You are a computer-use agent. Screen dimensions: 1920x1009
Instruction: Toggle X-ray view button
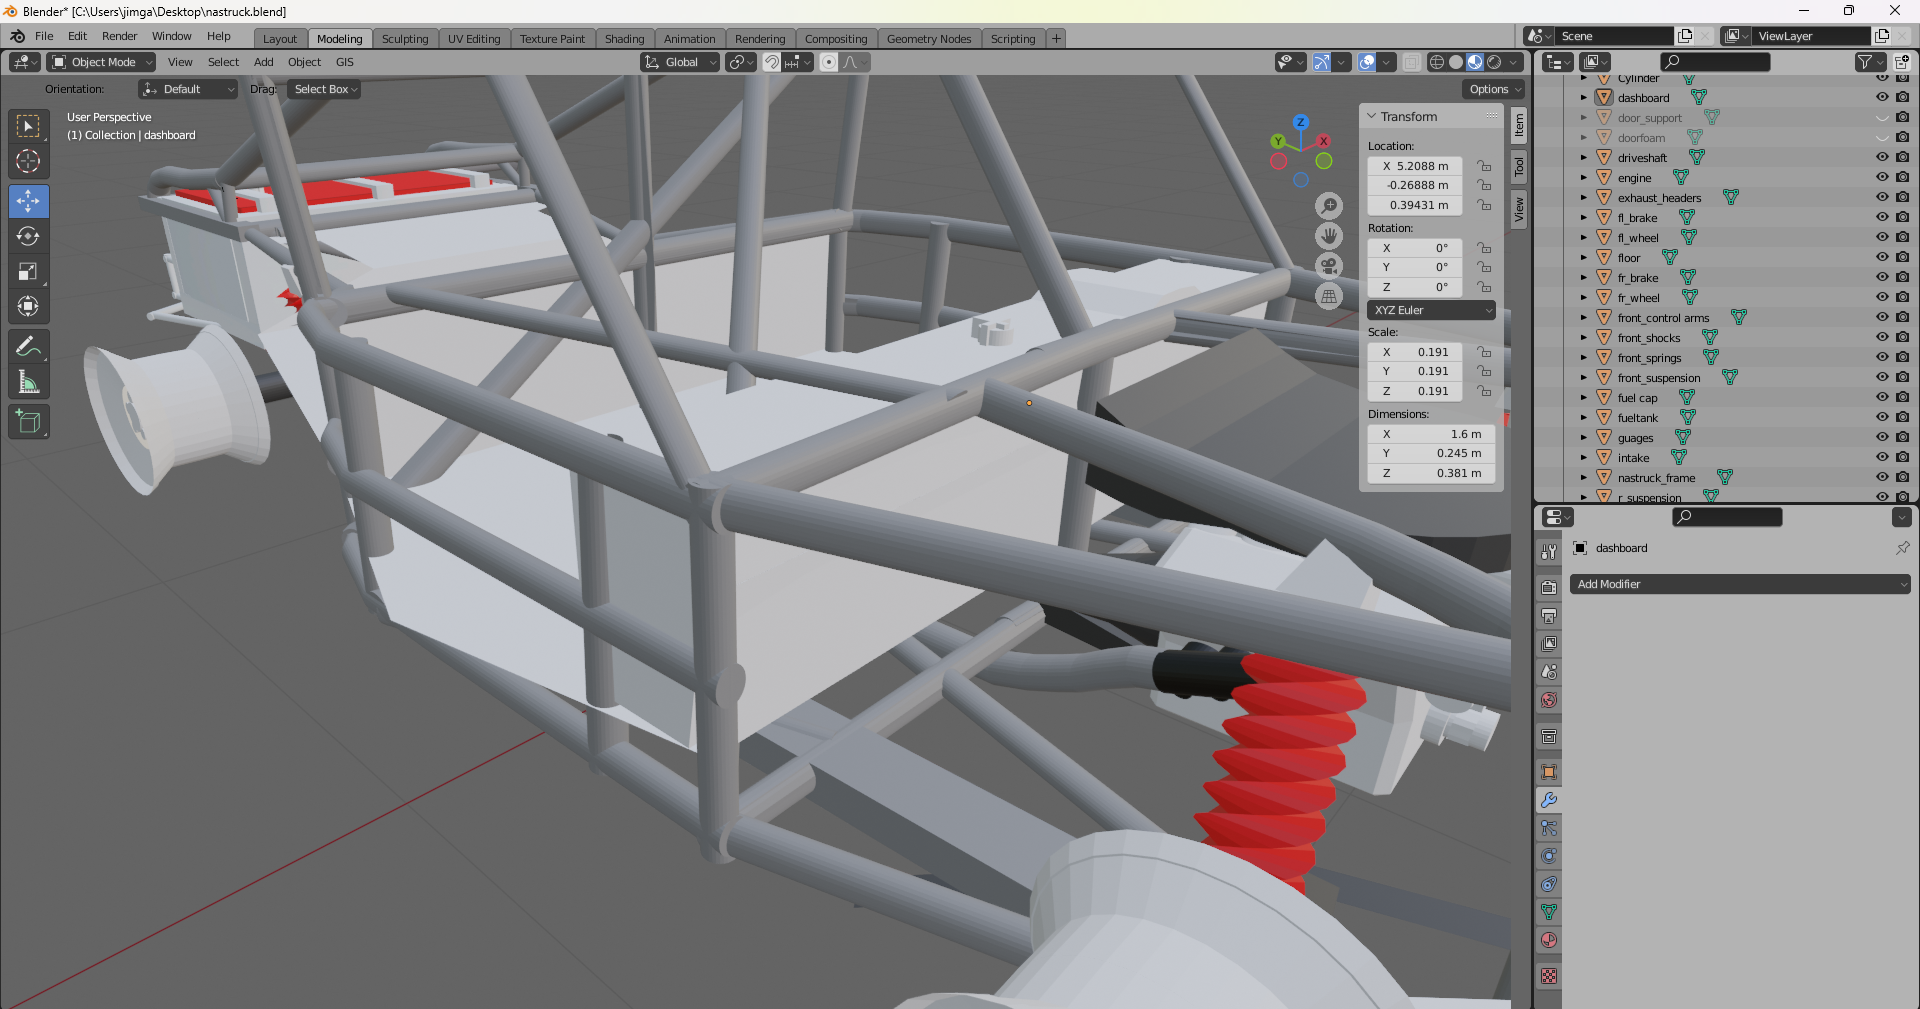pos(1411,62)
